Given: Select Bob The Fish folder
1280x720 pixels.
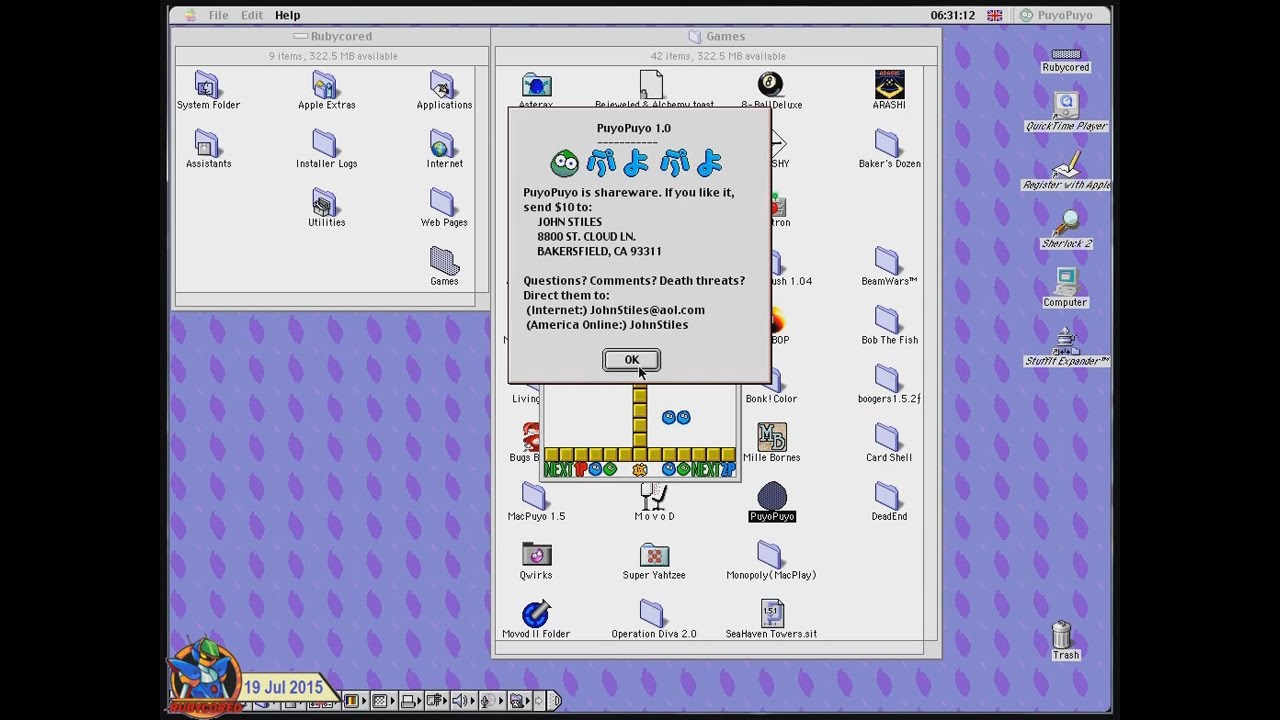Looking at the screenshot, I should coord(889,327).
